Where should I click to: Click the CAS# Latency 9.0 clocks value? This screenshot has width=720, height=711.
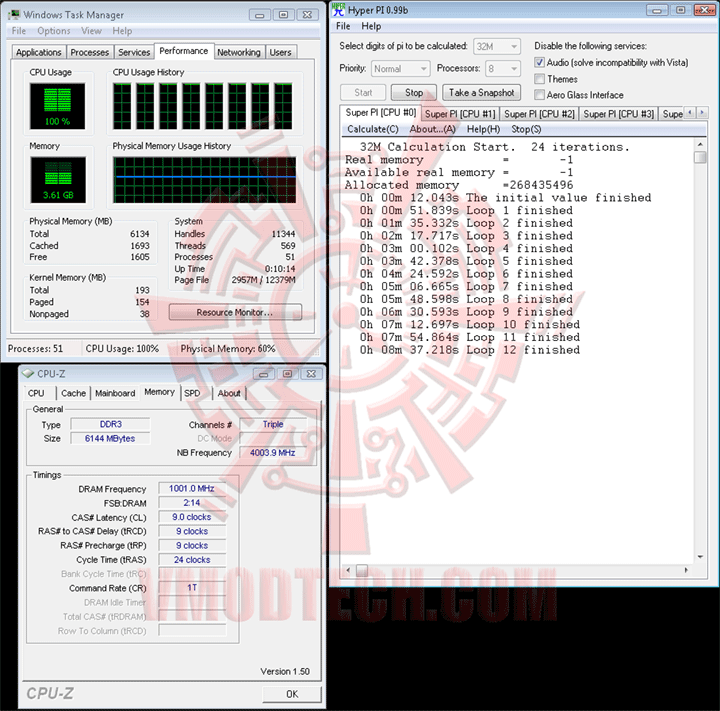192,517
